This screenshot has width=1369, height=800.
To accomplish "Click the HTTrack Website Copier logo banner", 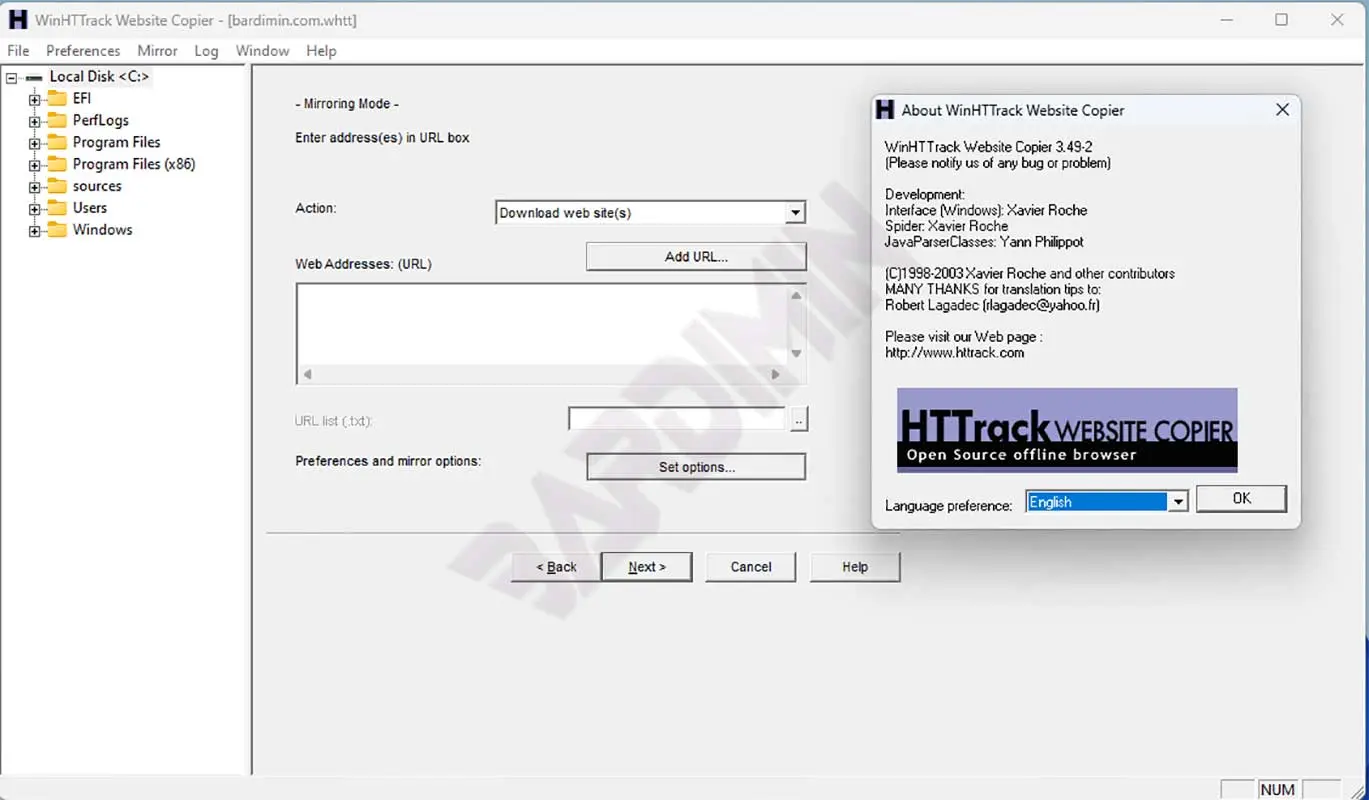I will 1066,430.
